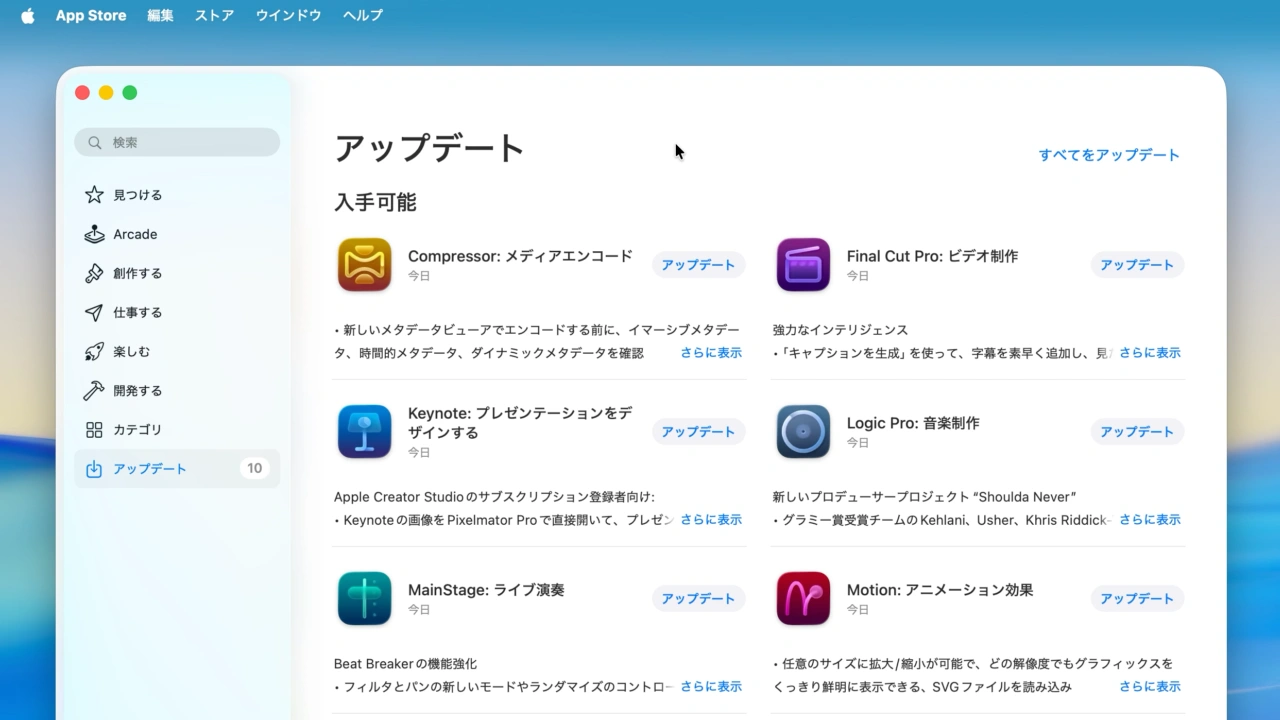Click text Beat Breakerの機能強化

click(405, 664)
